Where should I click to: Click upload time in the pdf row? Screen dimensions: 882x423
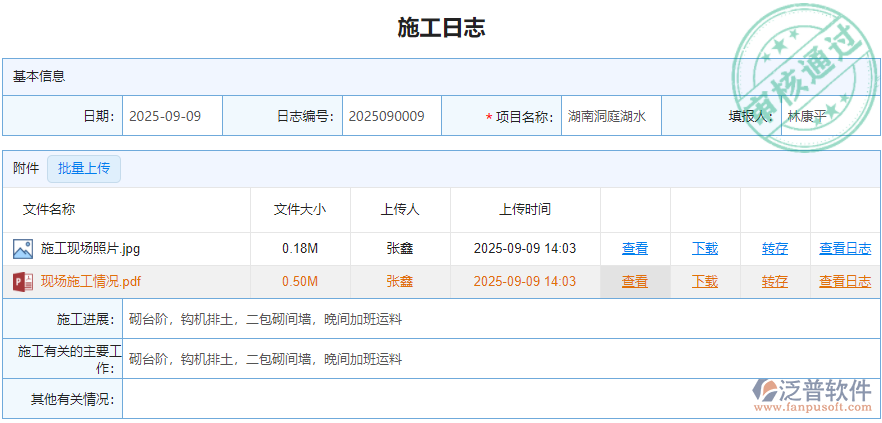[525, 282]
